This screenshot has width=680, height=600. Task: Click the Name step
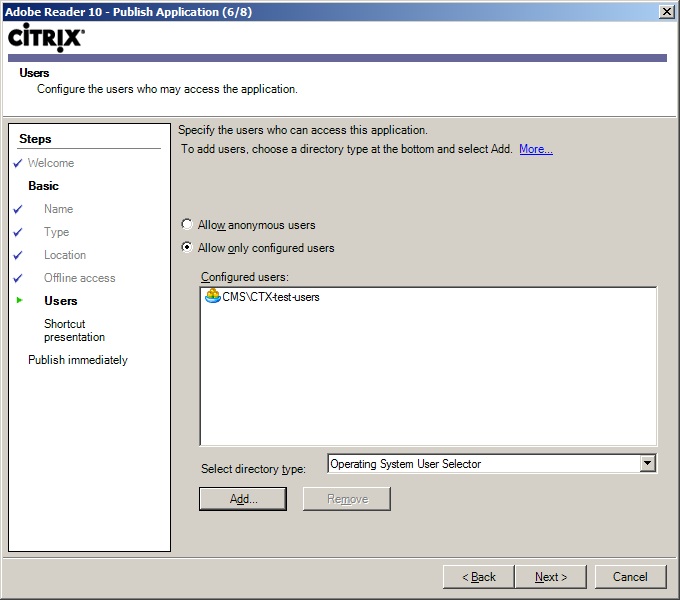coord(59,209)
